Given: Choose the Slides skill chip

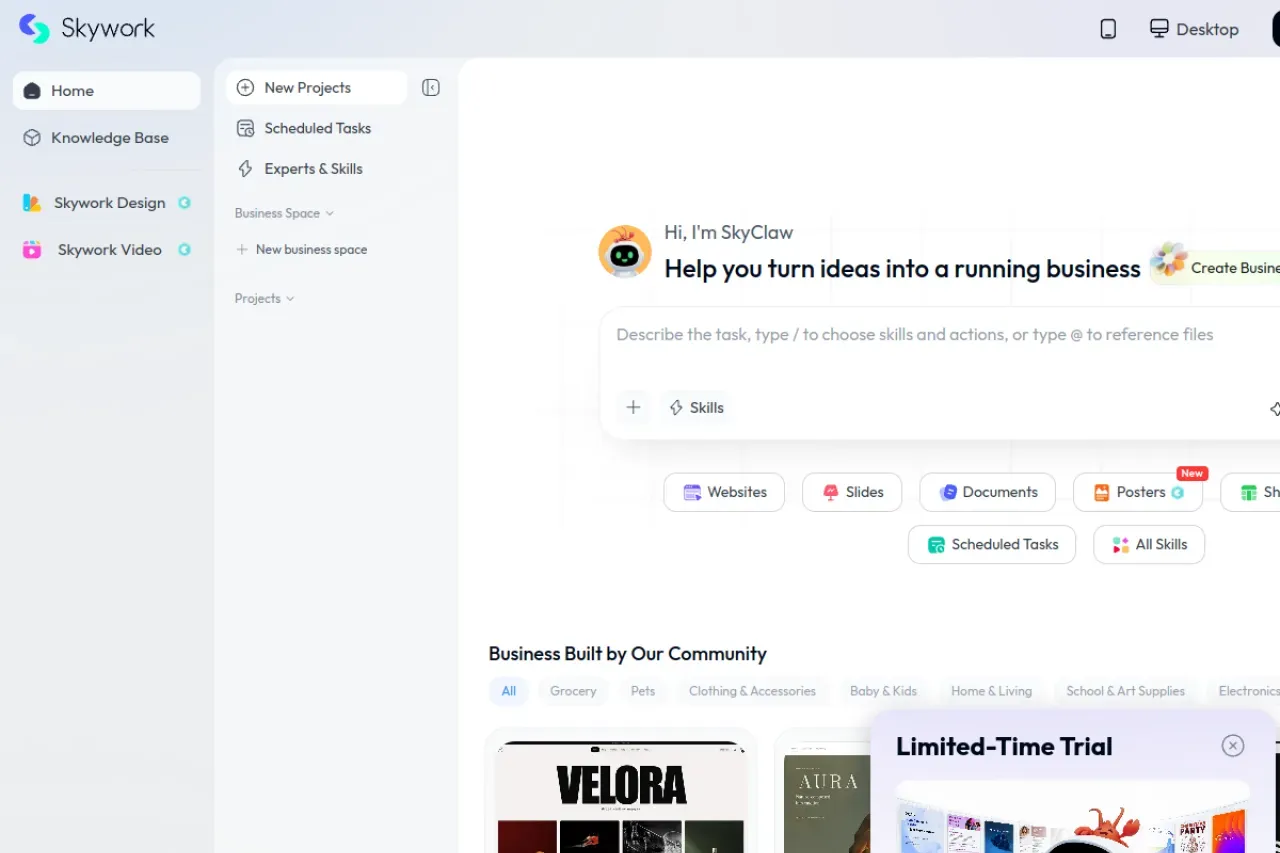Looking at the screenshot, I should pyautogui.click(x=852, y=492).
